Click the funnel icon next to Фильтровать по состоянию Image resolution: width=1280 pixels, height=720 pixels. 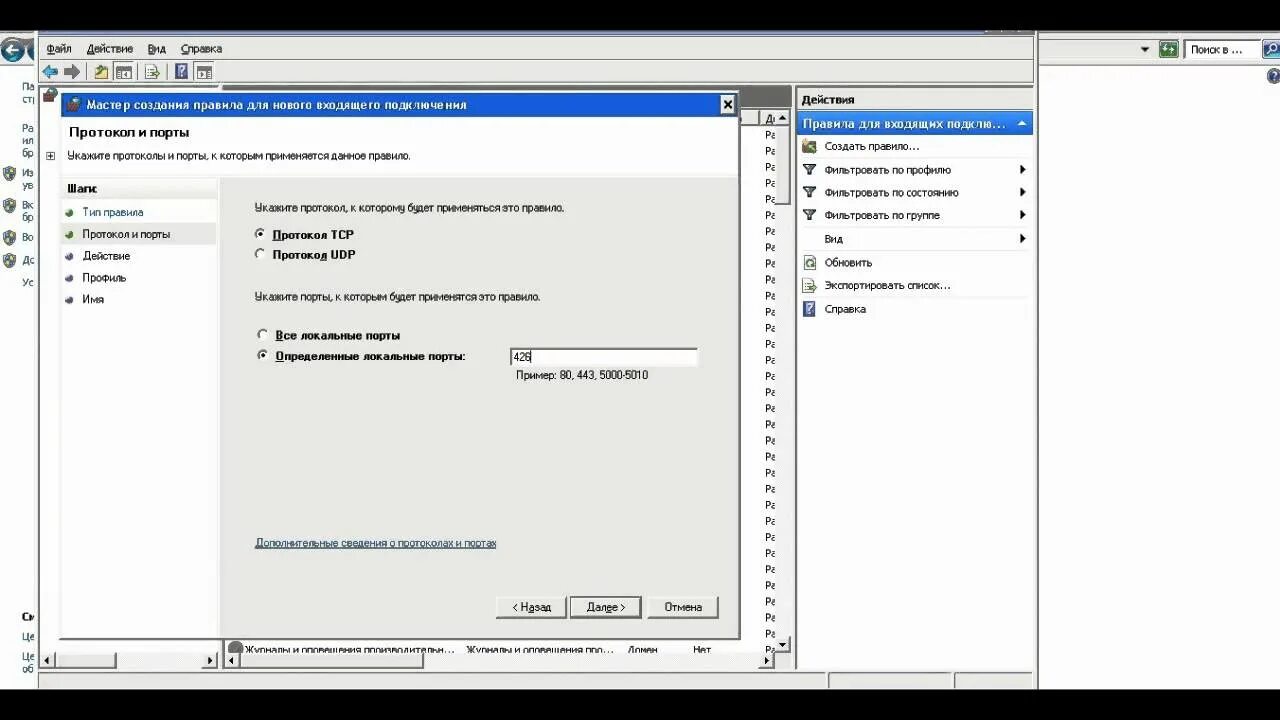click(810, 192)
